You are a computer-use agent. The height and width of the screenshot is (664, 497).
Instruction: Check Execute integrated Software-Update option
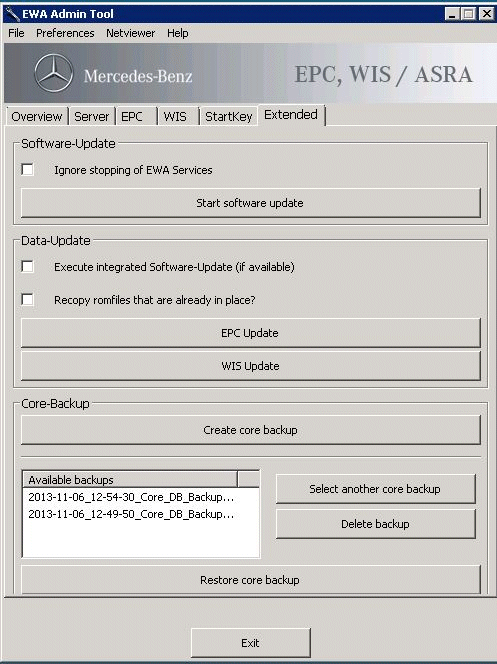coord(28,266)
